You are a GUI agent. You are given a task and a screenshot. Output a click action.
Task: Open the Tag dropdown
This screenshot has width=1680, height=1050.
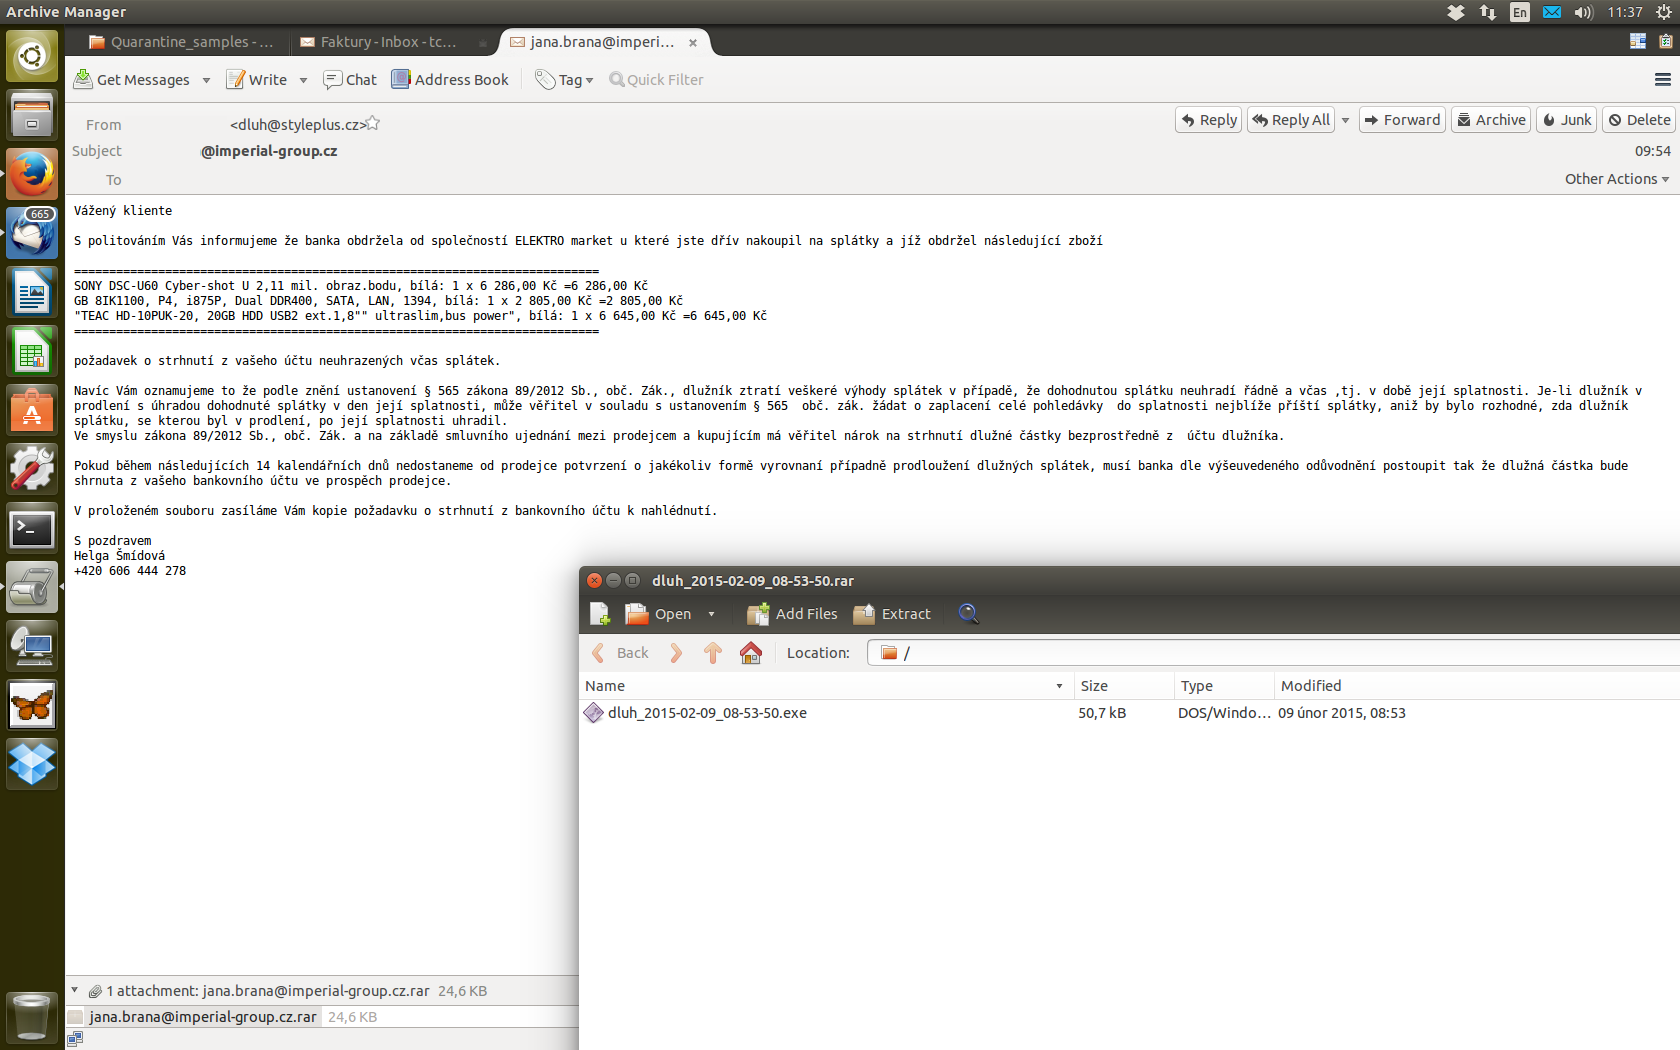[x=564, y=80]
